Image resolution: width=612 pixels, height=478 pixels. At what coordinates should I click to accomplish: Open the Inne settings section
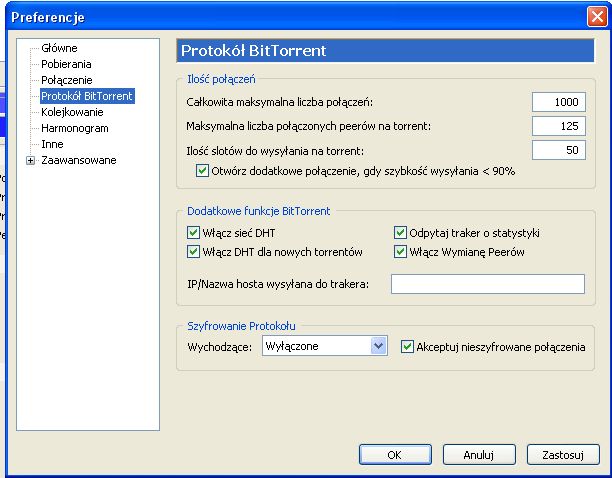(x=52, y=144)
